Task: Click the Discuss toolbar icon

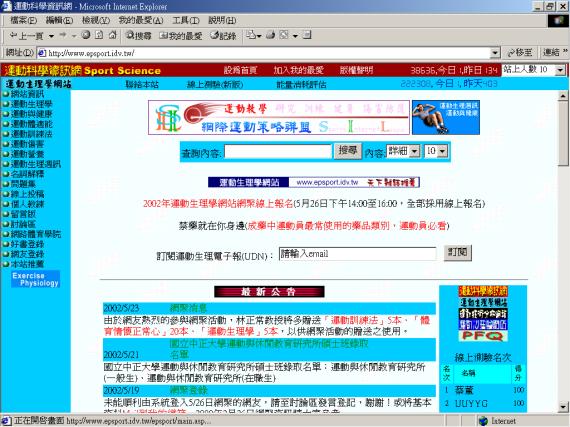Action: 308,35
